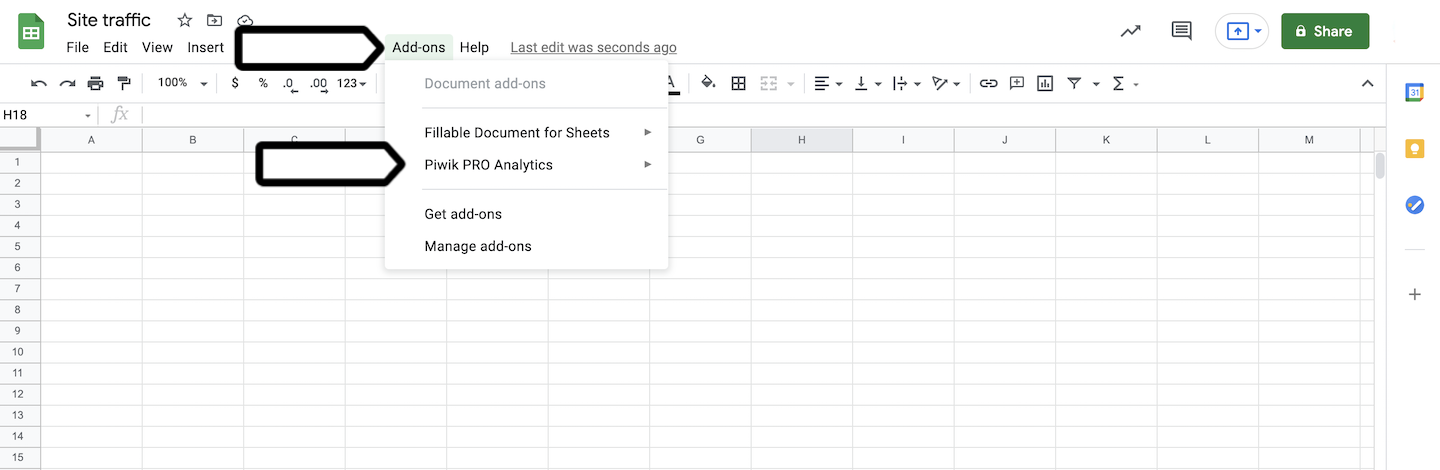Screen dimensions: 1440x470
Task: Click the Create a filter funnel icon
Action: point(1074,83)
